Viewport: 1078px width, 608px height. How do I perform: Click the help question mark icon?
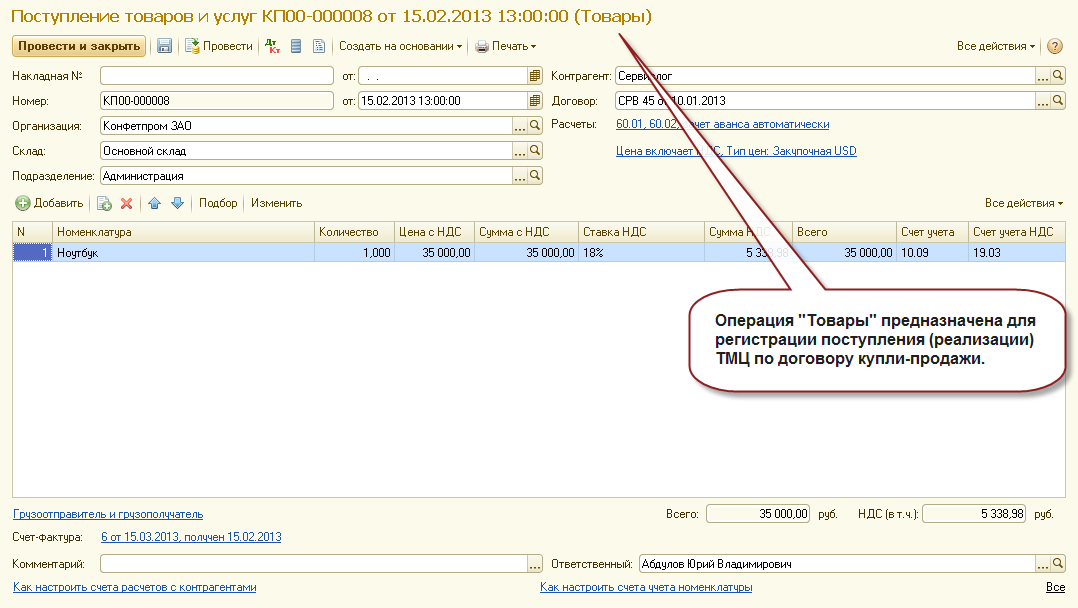pos(1055,46)
